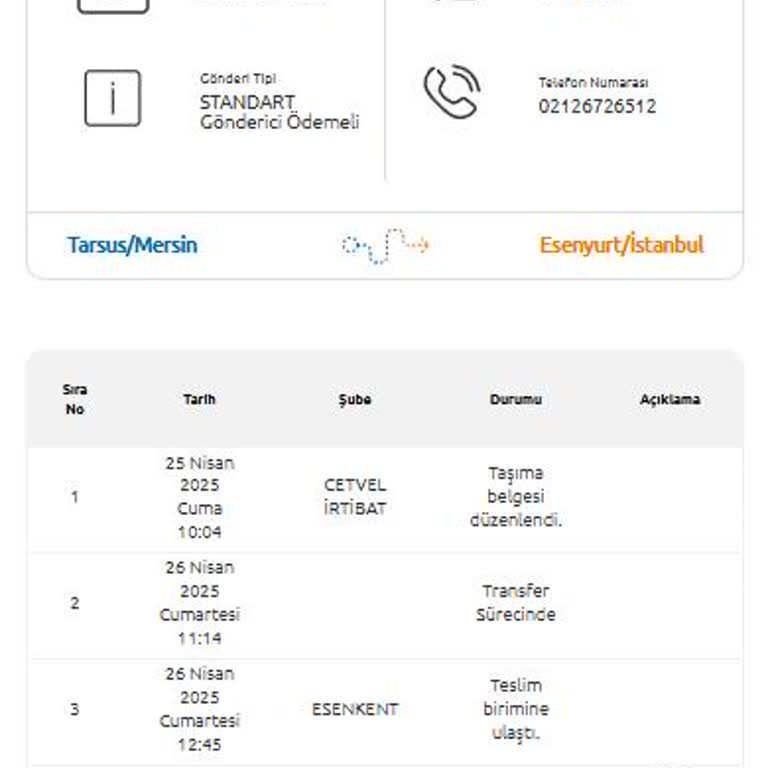Click the Tarsus/Mersin origin label
This screenshot has width=768, height=768.
132,245
